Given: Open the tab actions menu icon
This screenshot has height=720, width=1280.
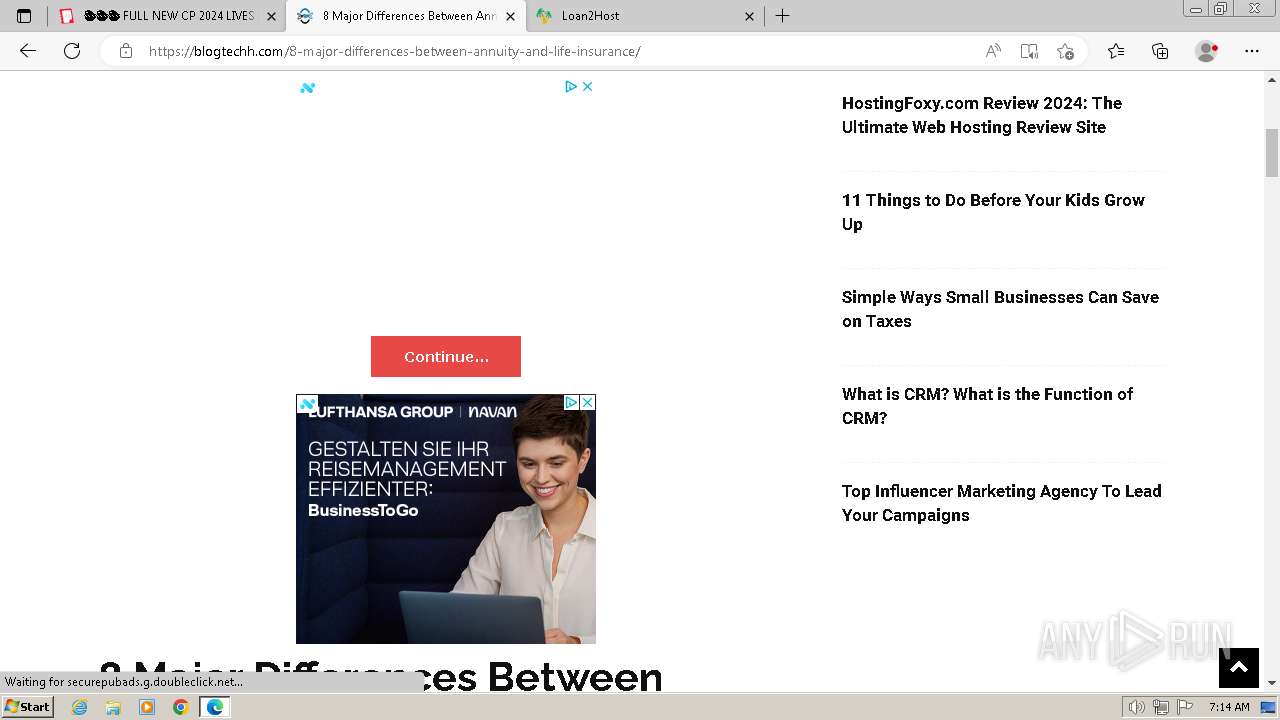Looking at the screenshot, I should coord(24,16).
